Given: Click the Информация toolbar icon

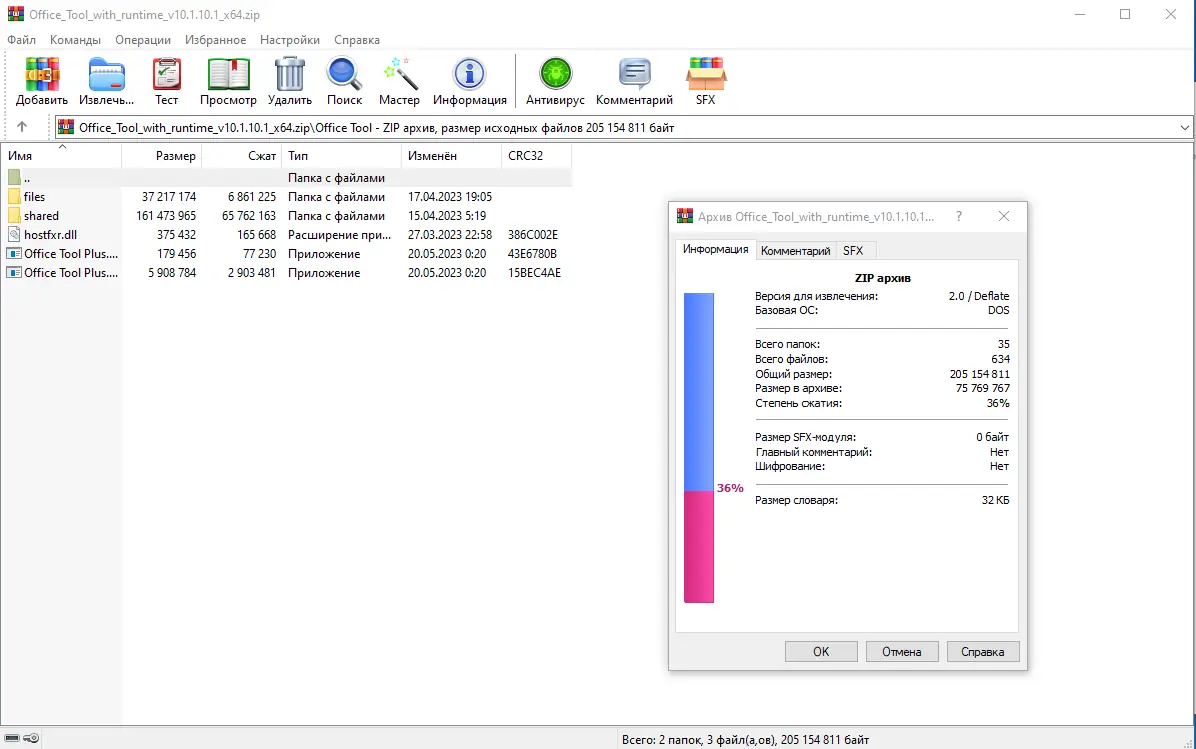Looking at the screenshot, I should (469, 74).
